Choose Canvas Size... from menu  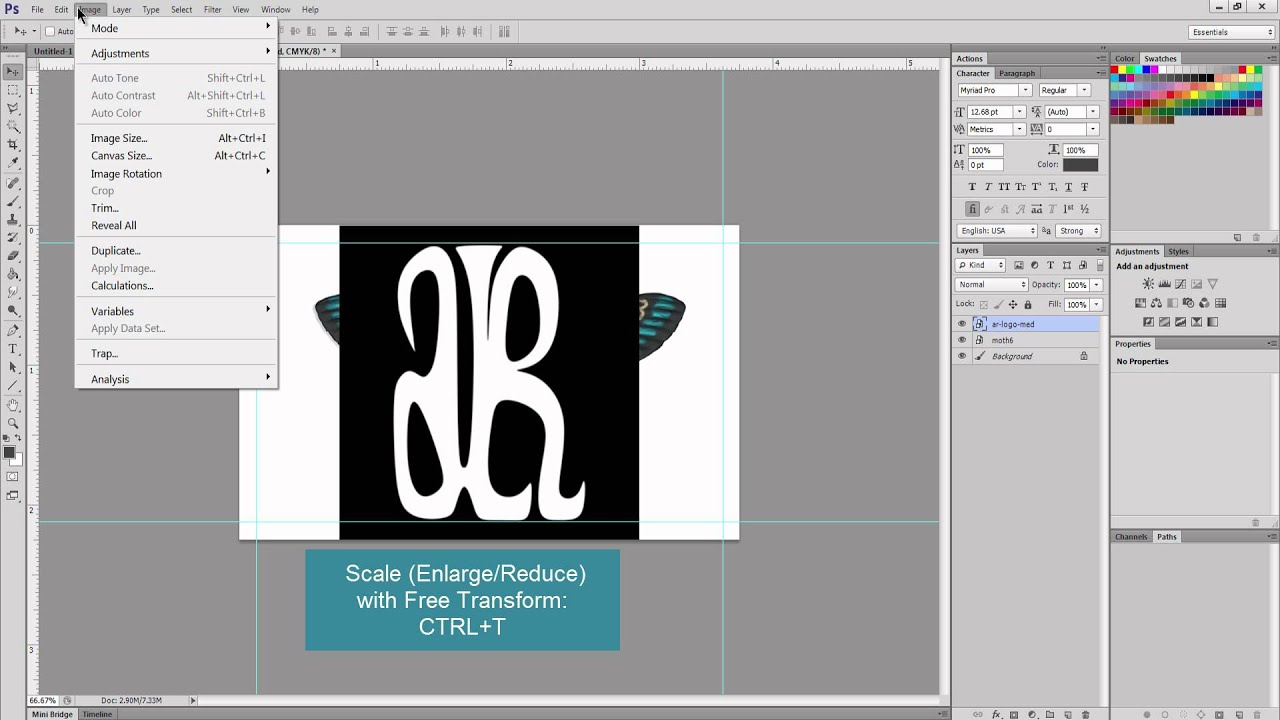coord(175,156)
